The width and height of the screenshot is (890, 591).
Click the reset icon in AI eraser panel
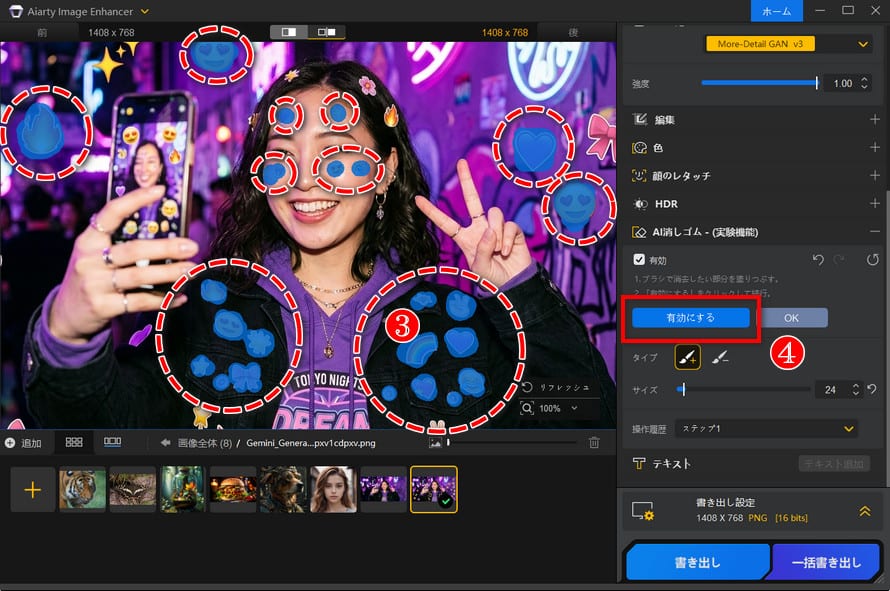(870, 260)
